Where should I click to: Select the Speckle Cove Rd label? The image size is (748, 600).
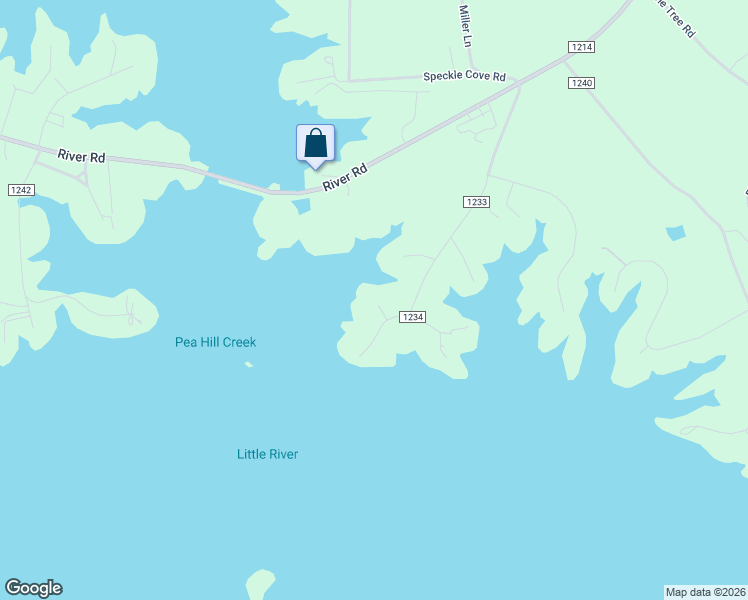(x=464, y=76)
